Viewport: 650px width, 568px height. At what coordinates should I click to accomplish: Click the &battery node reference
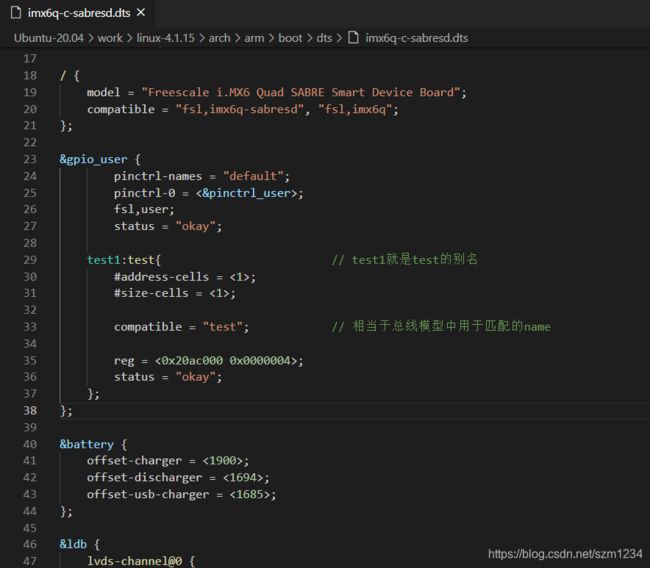[x=86, y=444]
